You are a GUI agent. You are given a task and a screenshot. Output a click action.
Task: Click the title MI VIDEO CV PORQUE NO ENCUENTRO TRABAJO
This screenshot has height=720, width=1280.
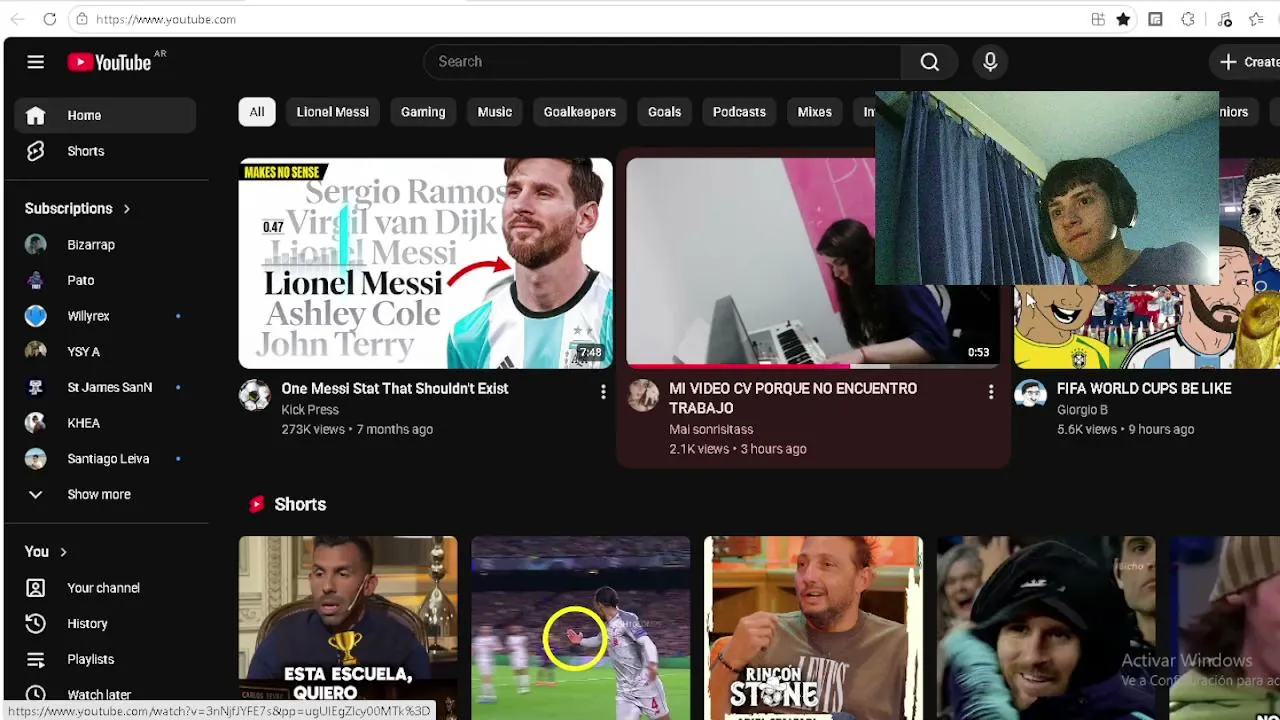point(793,398)
